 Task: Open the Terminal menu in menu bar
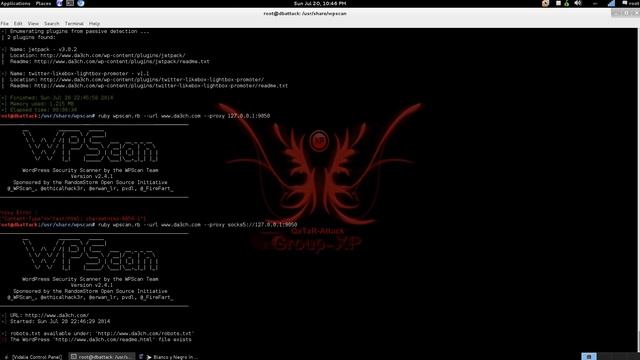pos(74,24)
